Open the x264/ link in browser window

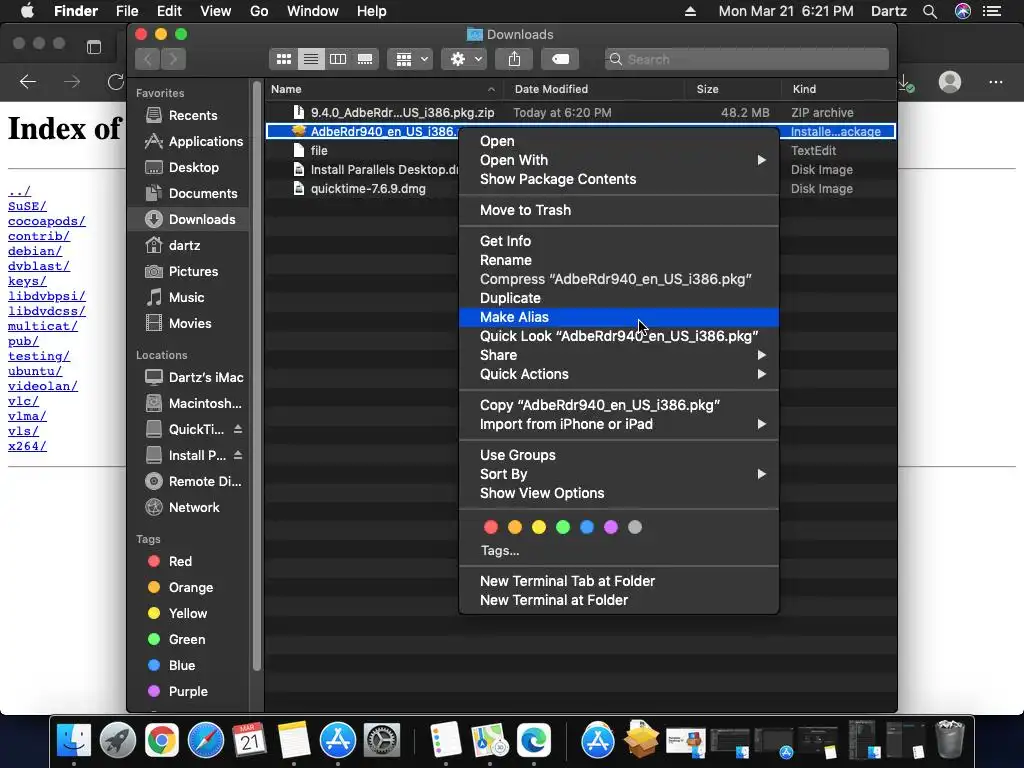click(x=27, y=446)
